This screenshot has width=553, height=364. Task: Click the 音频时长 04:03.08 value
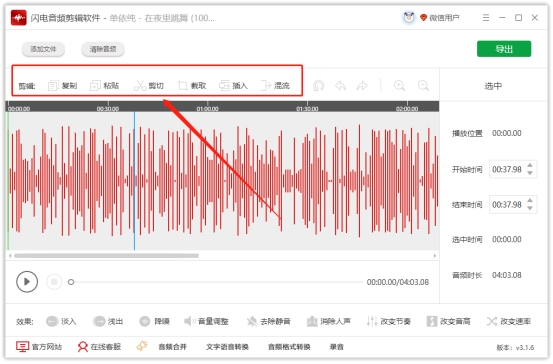(507, 275)
